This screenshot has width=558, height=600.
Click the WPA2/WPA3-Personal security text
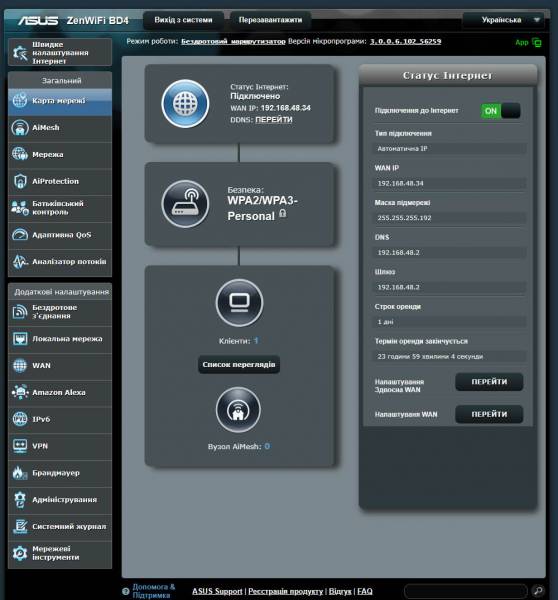262,209
